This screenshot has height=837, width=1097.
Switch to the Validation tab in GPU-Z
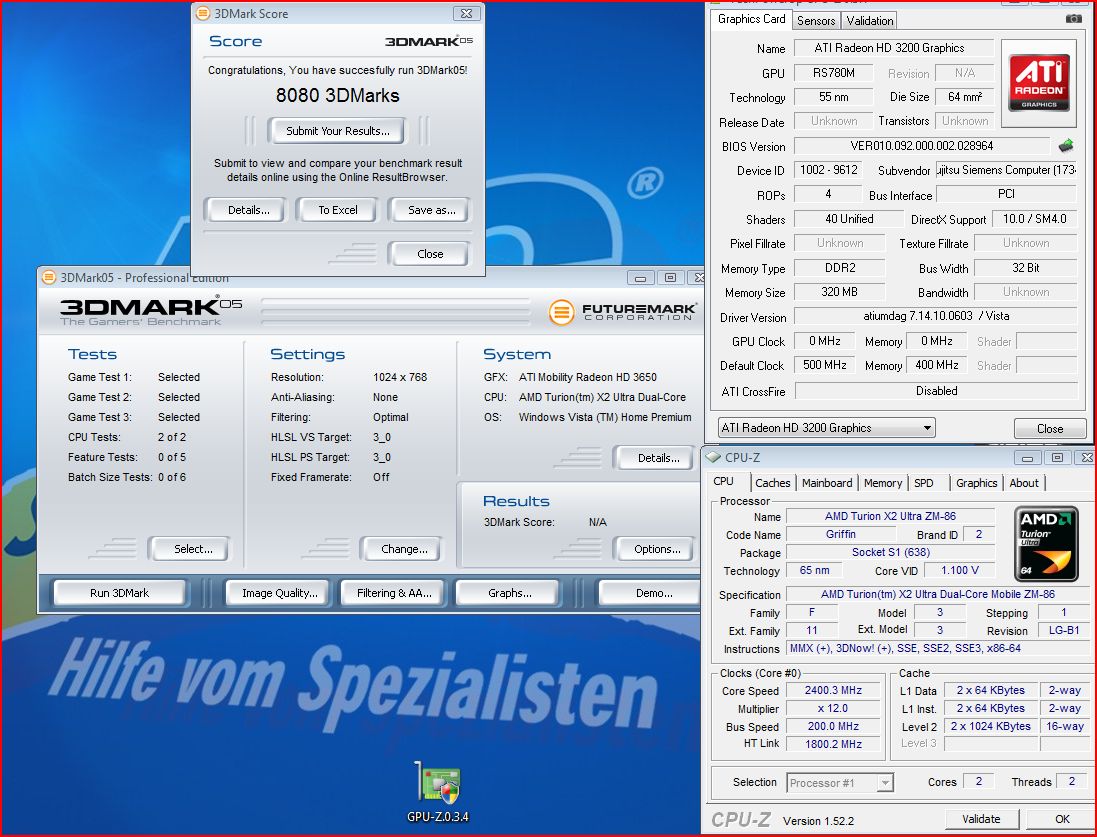870,20
